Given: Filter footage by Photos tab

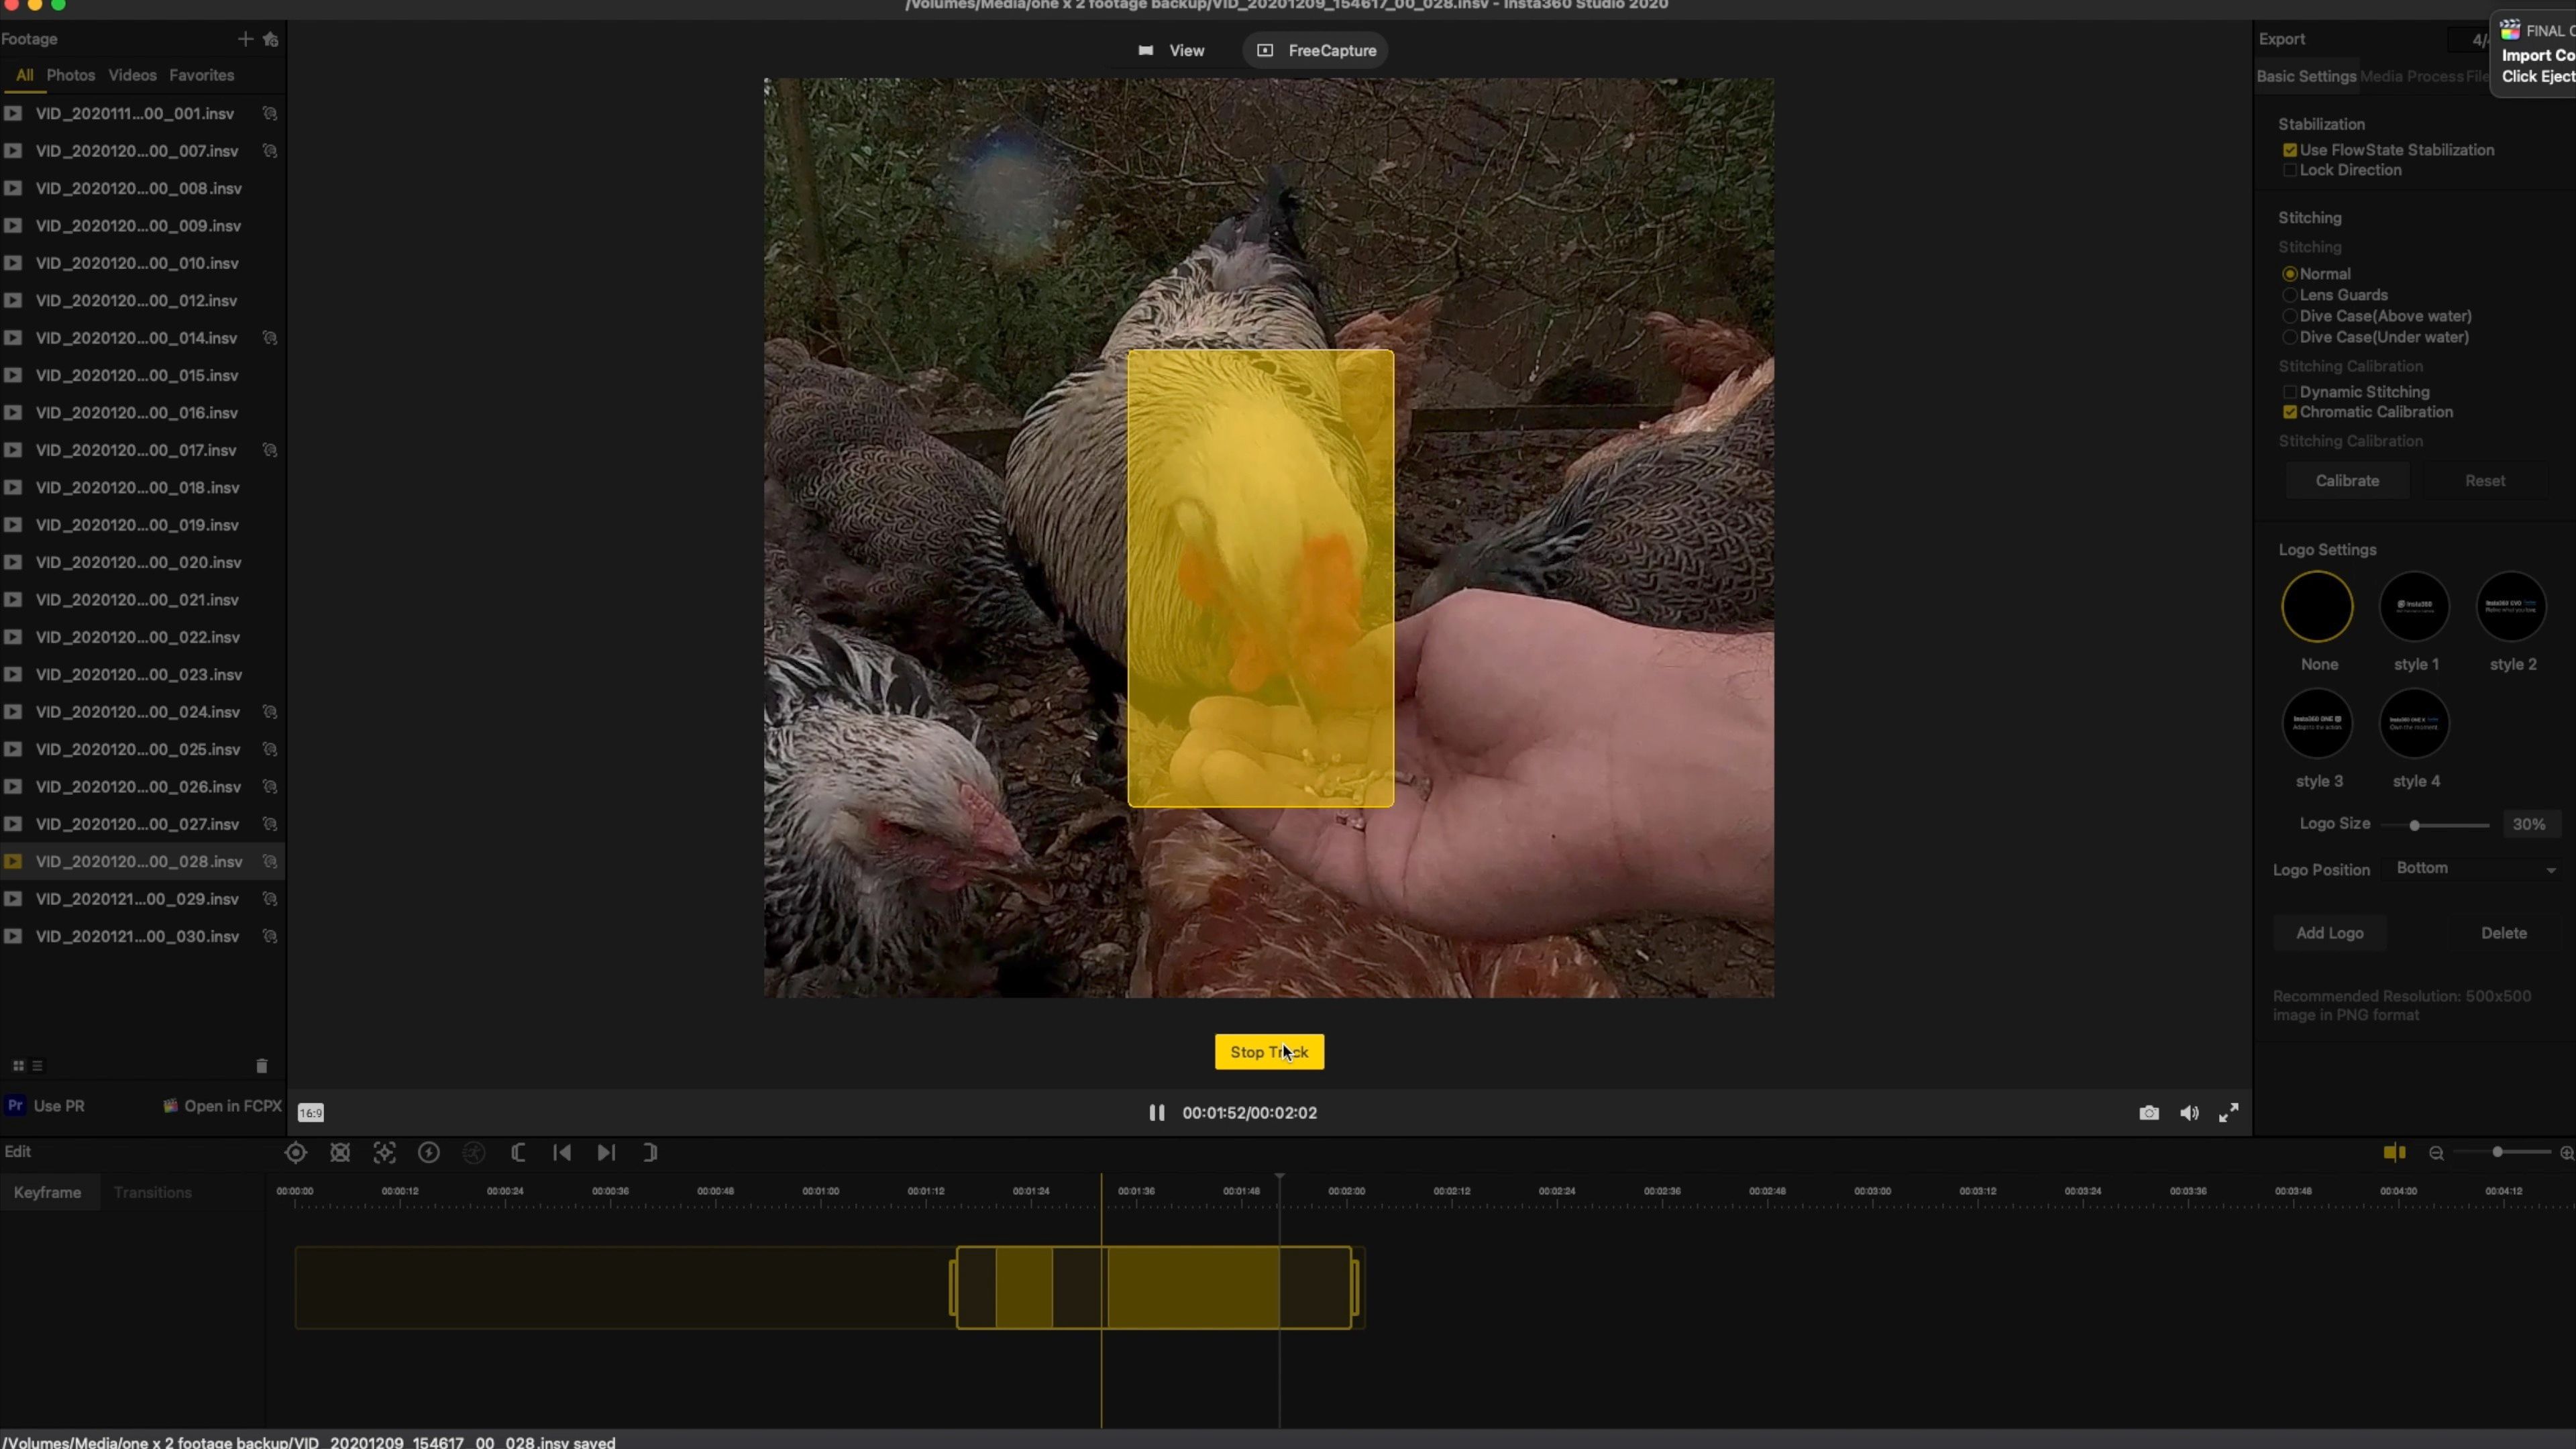Looking at the screenshot, I should click(71, 75).
